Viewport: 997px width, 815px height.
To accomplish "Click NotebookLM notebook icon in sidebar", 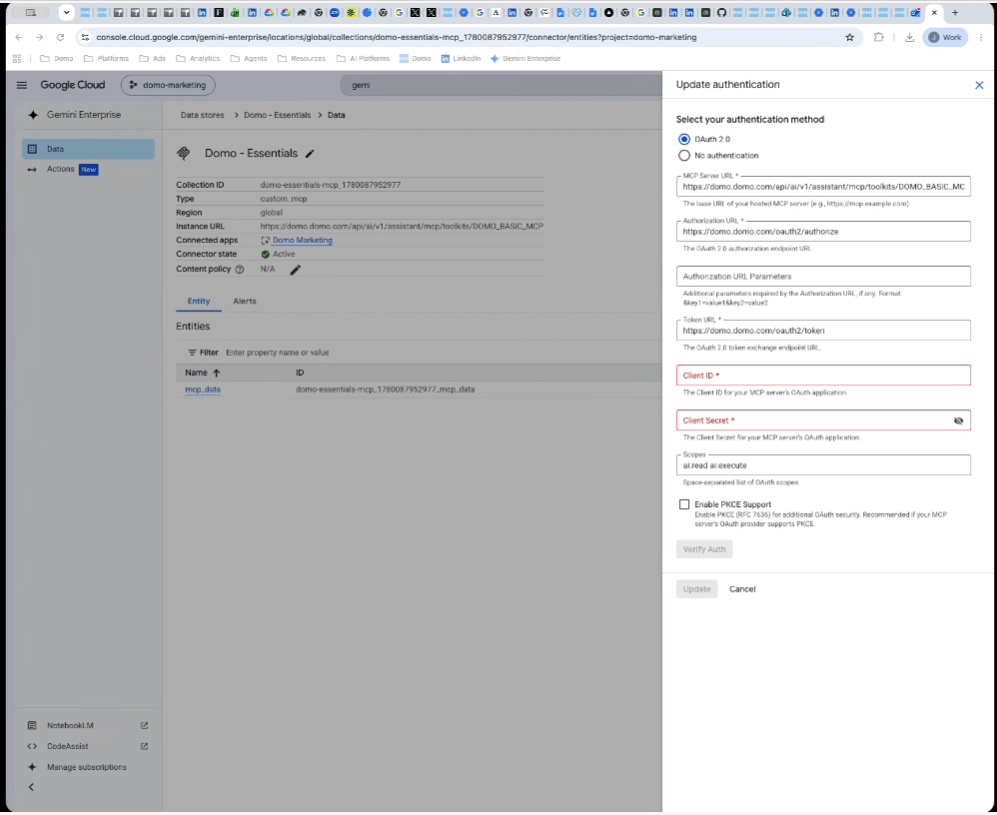I will coord(32,726).
